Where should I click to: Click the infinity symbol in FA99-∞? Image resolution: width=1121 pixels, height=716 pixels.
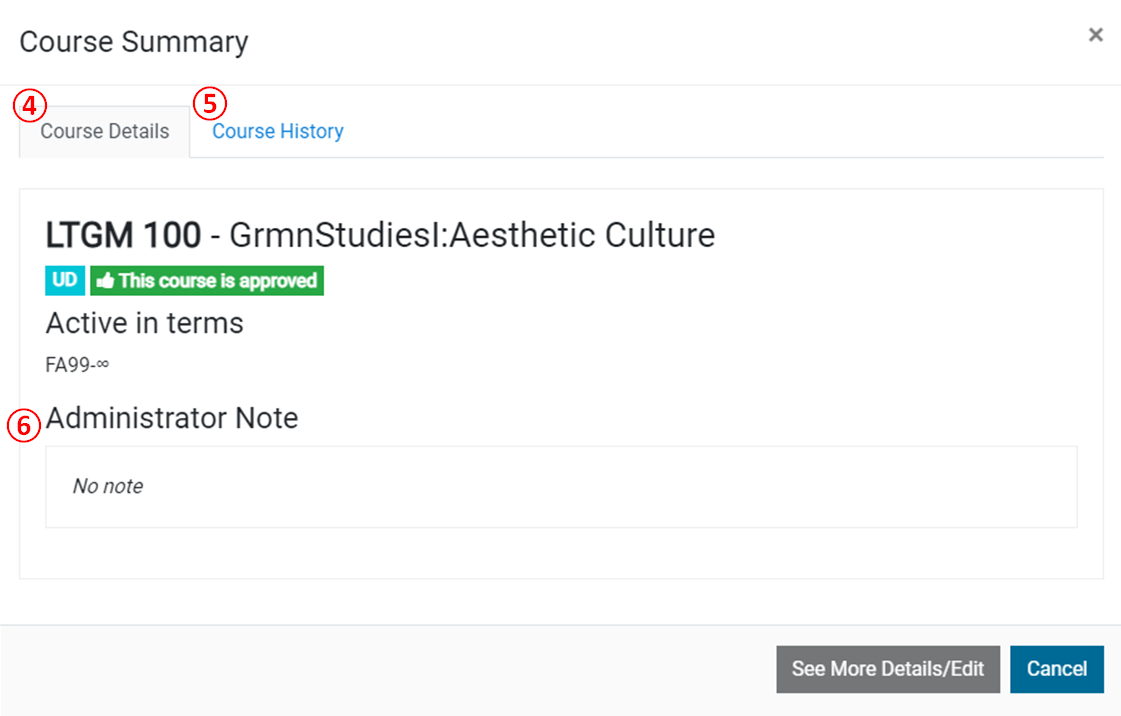coord(104,363)
